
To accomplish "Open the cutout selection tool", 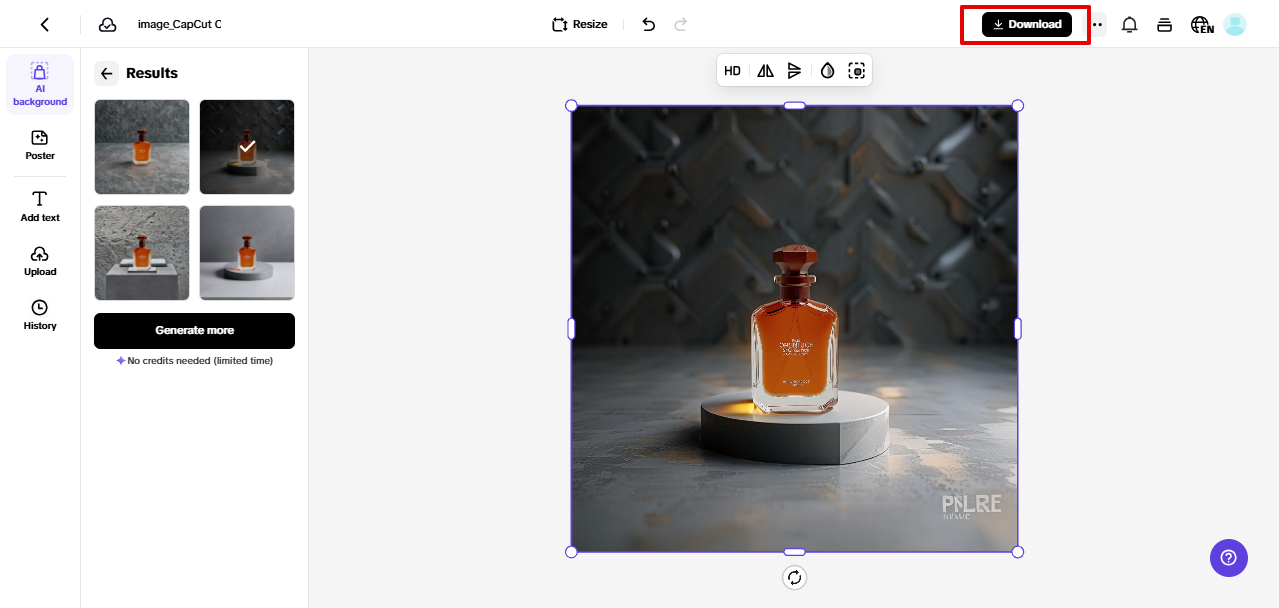I will (857, 70).
